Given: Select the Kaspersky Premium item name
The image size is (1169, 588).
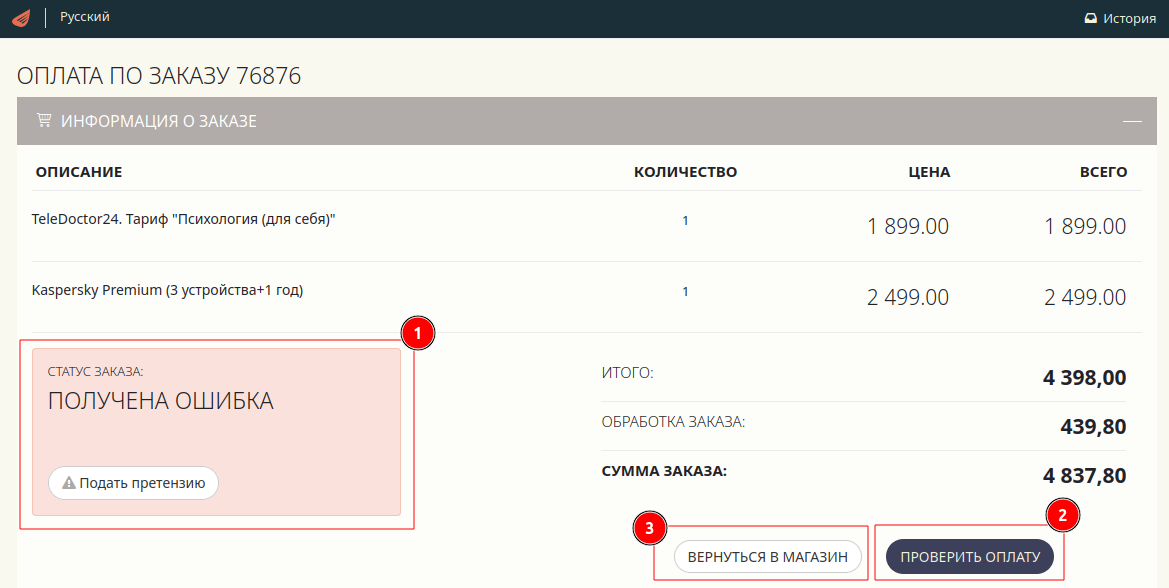Looking at the screenshot, I should point(168,290).
